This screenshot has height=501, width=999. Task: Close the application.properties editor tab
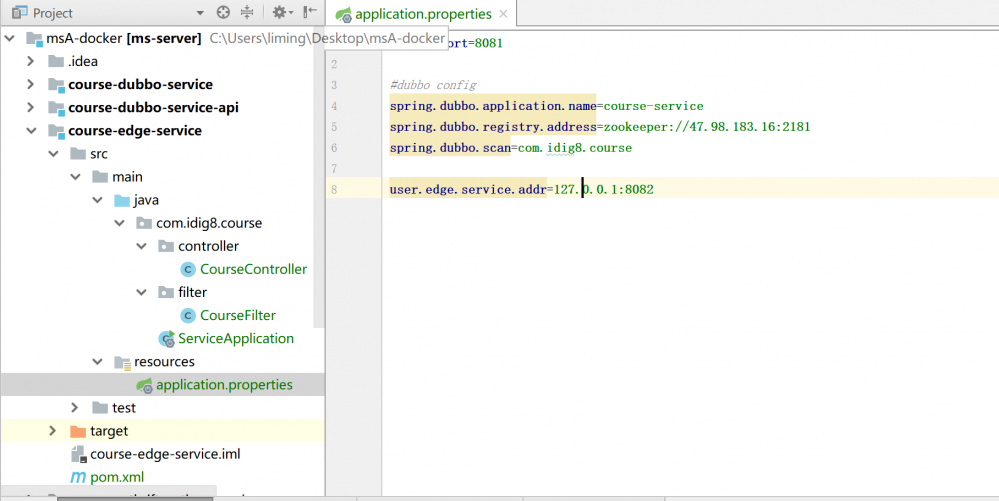[503, 15]
